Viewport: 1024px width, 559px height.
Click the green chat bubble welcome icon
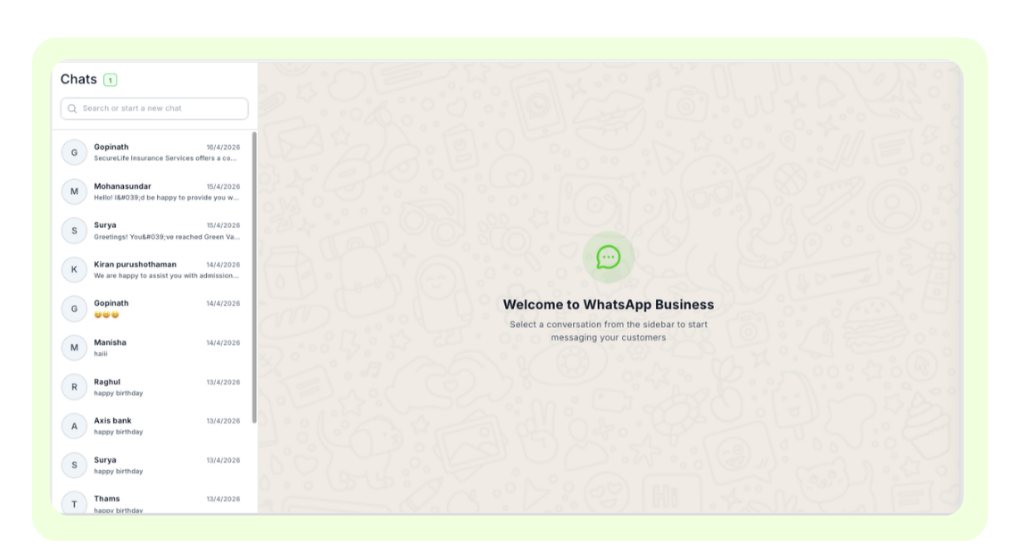click(x=608, y=257)
